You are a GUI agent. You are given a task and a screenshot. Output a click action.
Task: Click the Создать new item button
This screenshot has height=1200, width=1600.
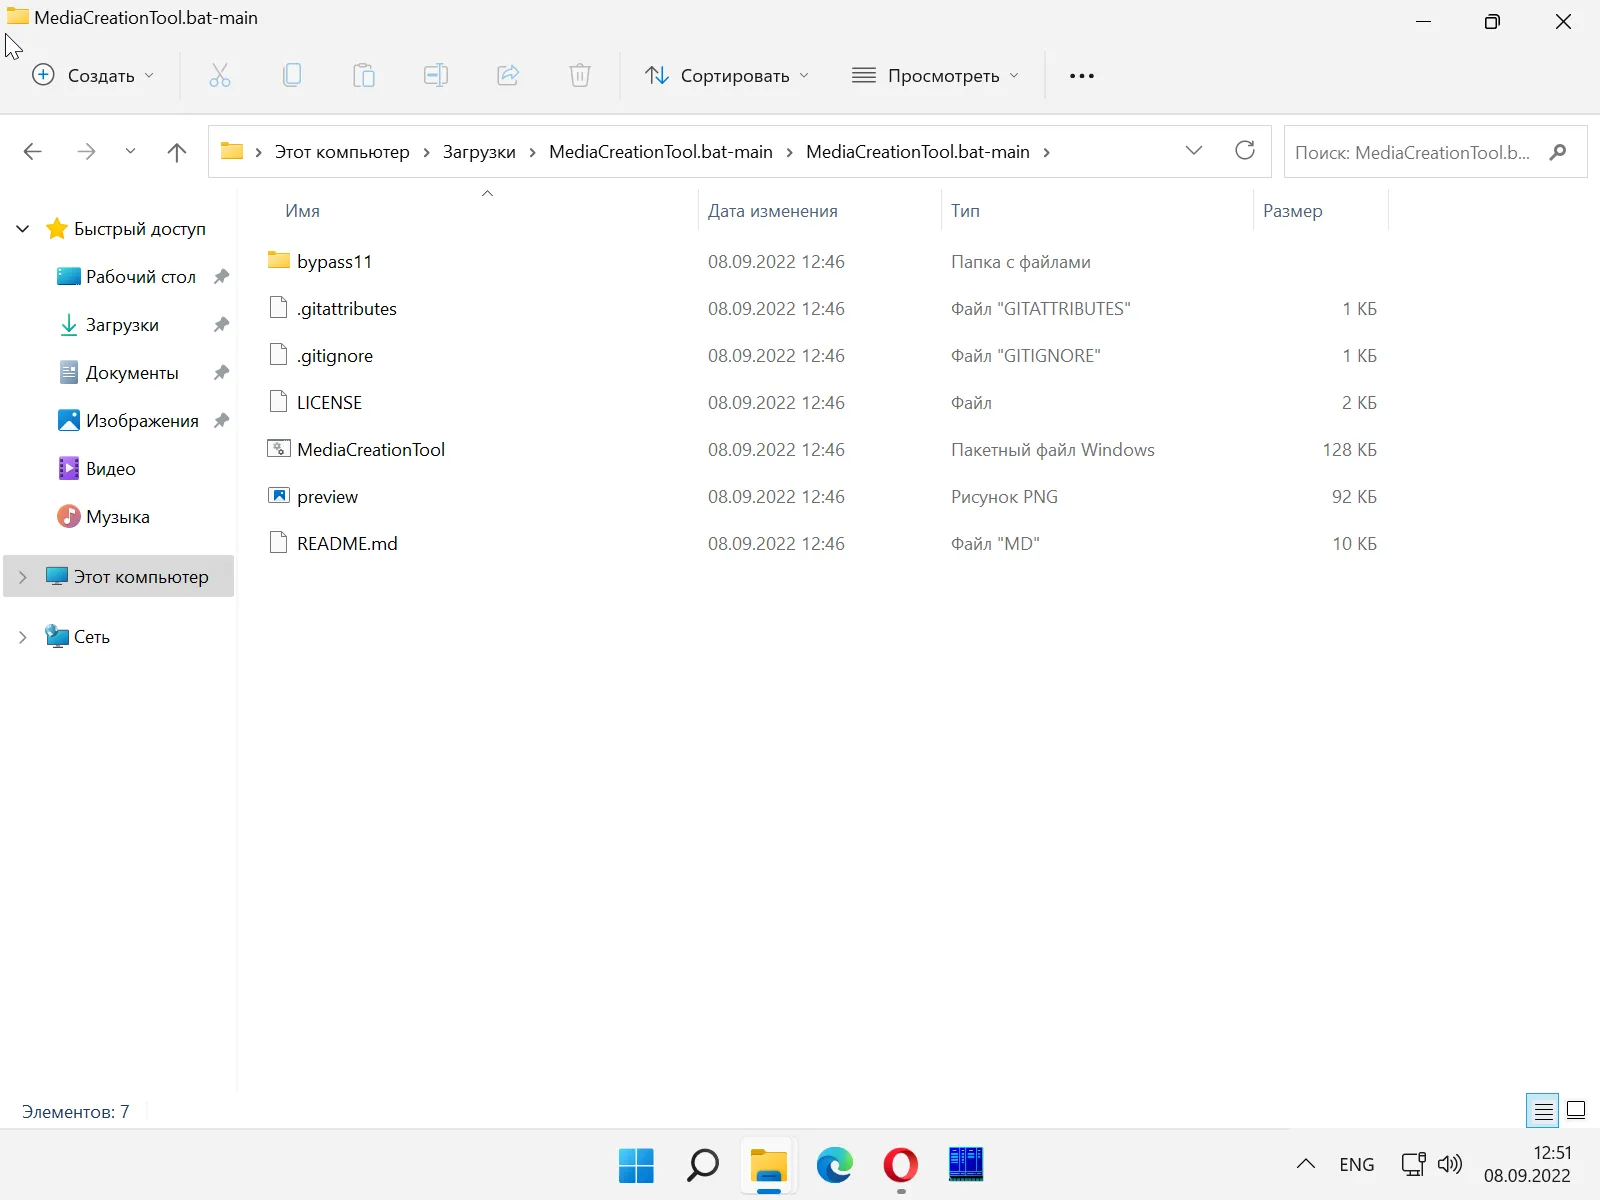[x=94, y=76]
